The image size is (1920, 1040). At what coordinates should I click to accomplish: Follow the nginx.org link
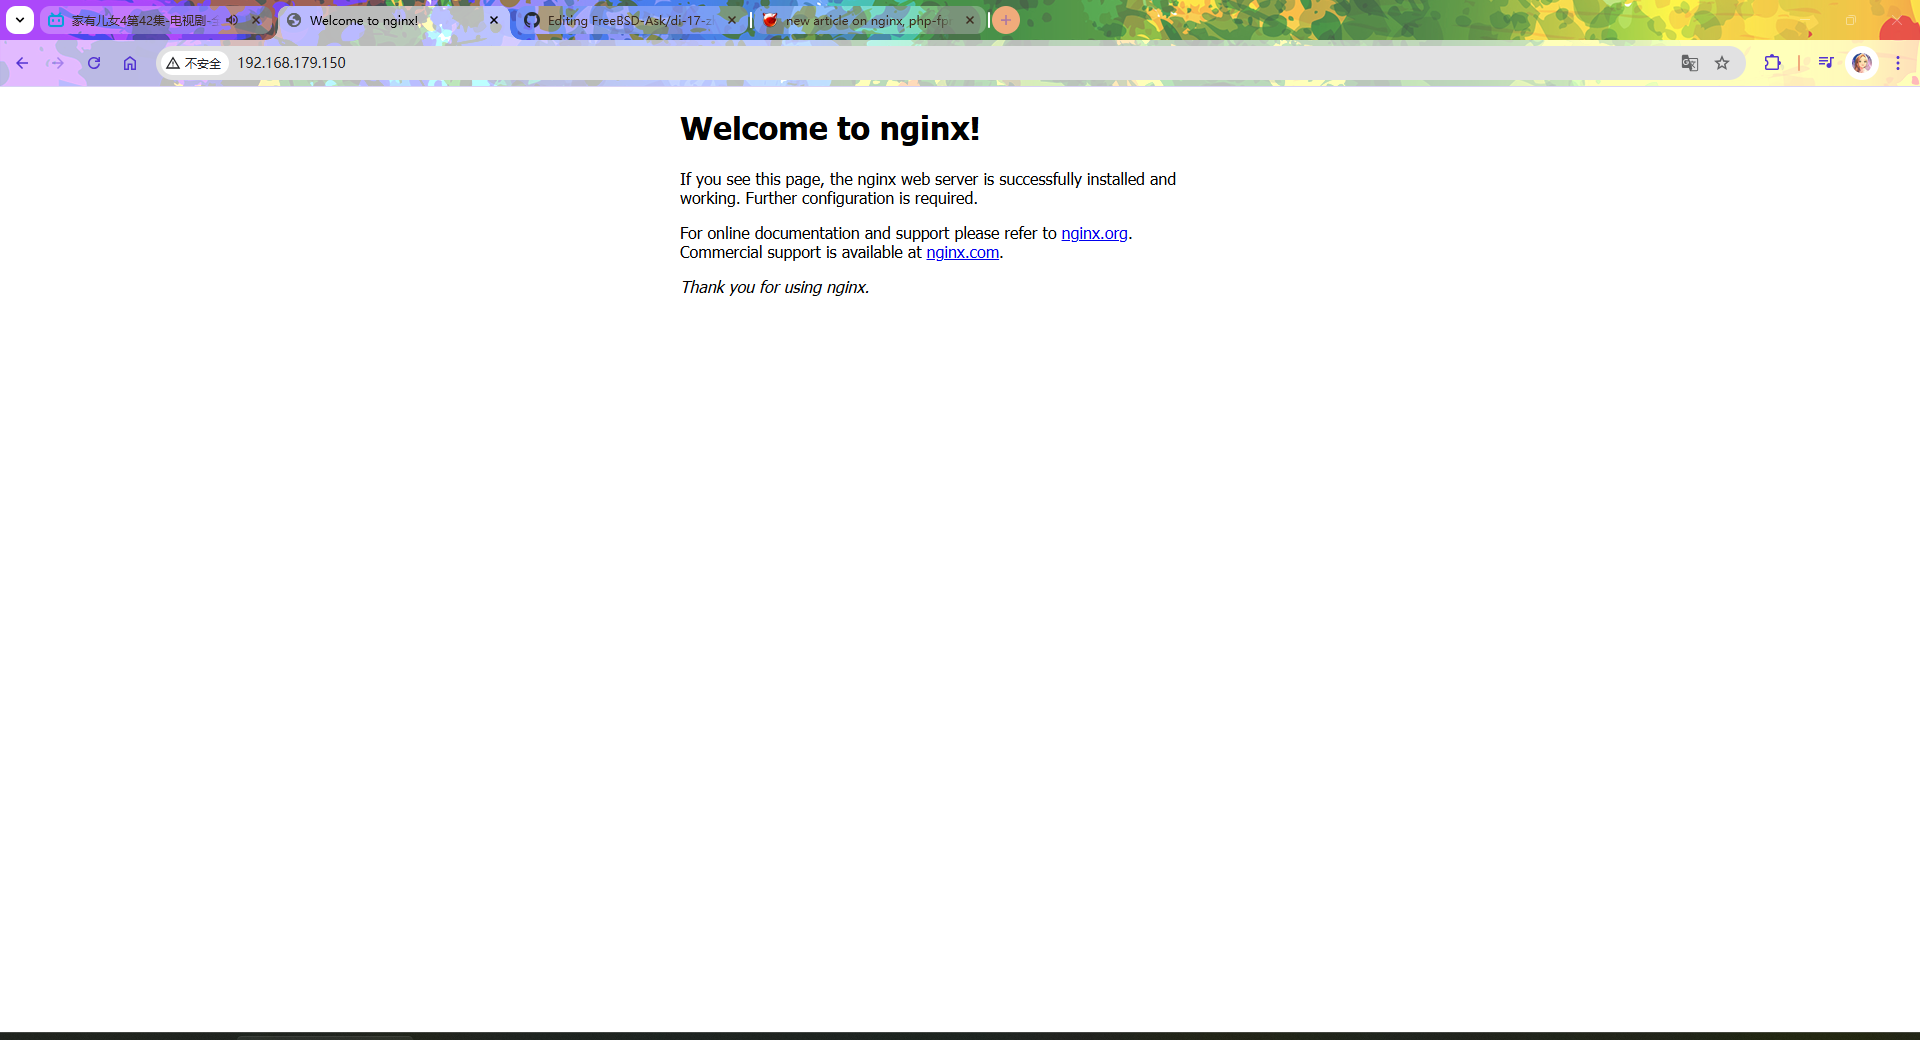[1094, 233]
